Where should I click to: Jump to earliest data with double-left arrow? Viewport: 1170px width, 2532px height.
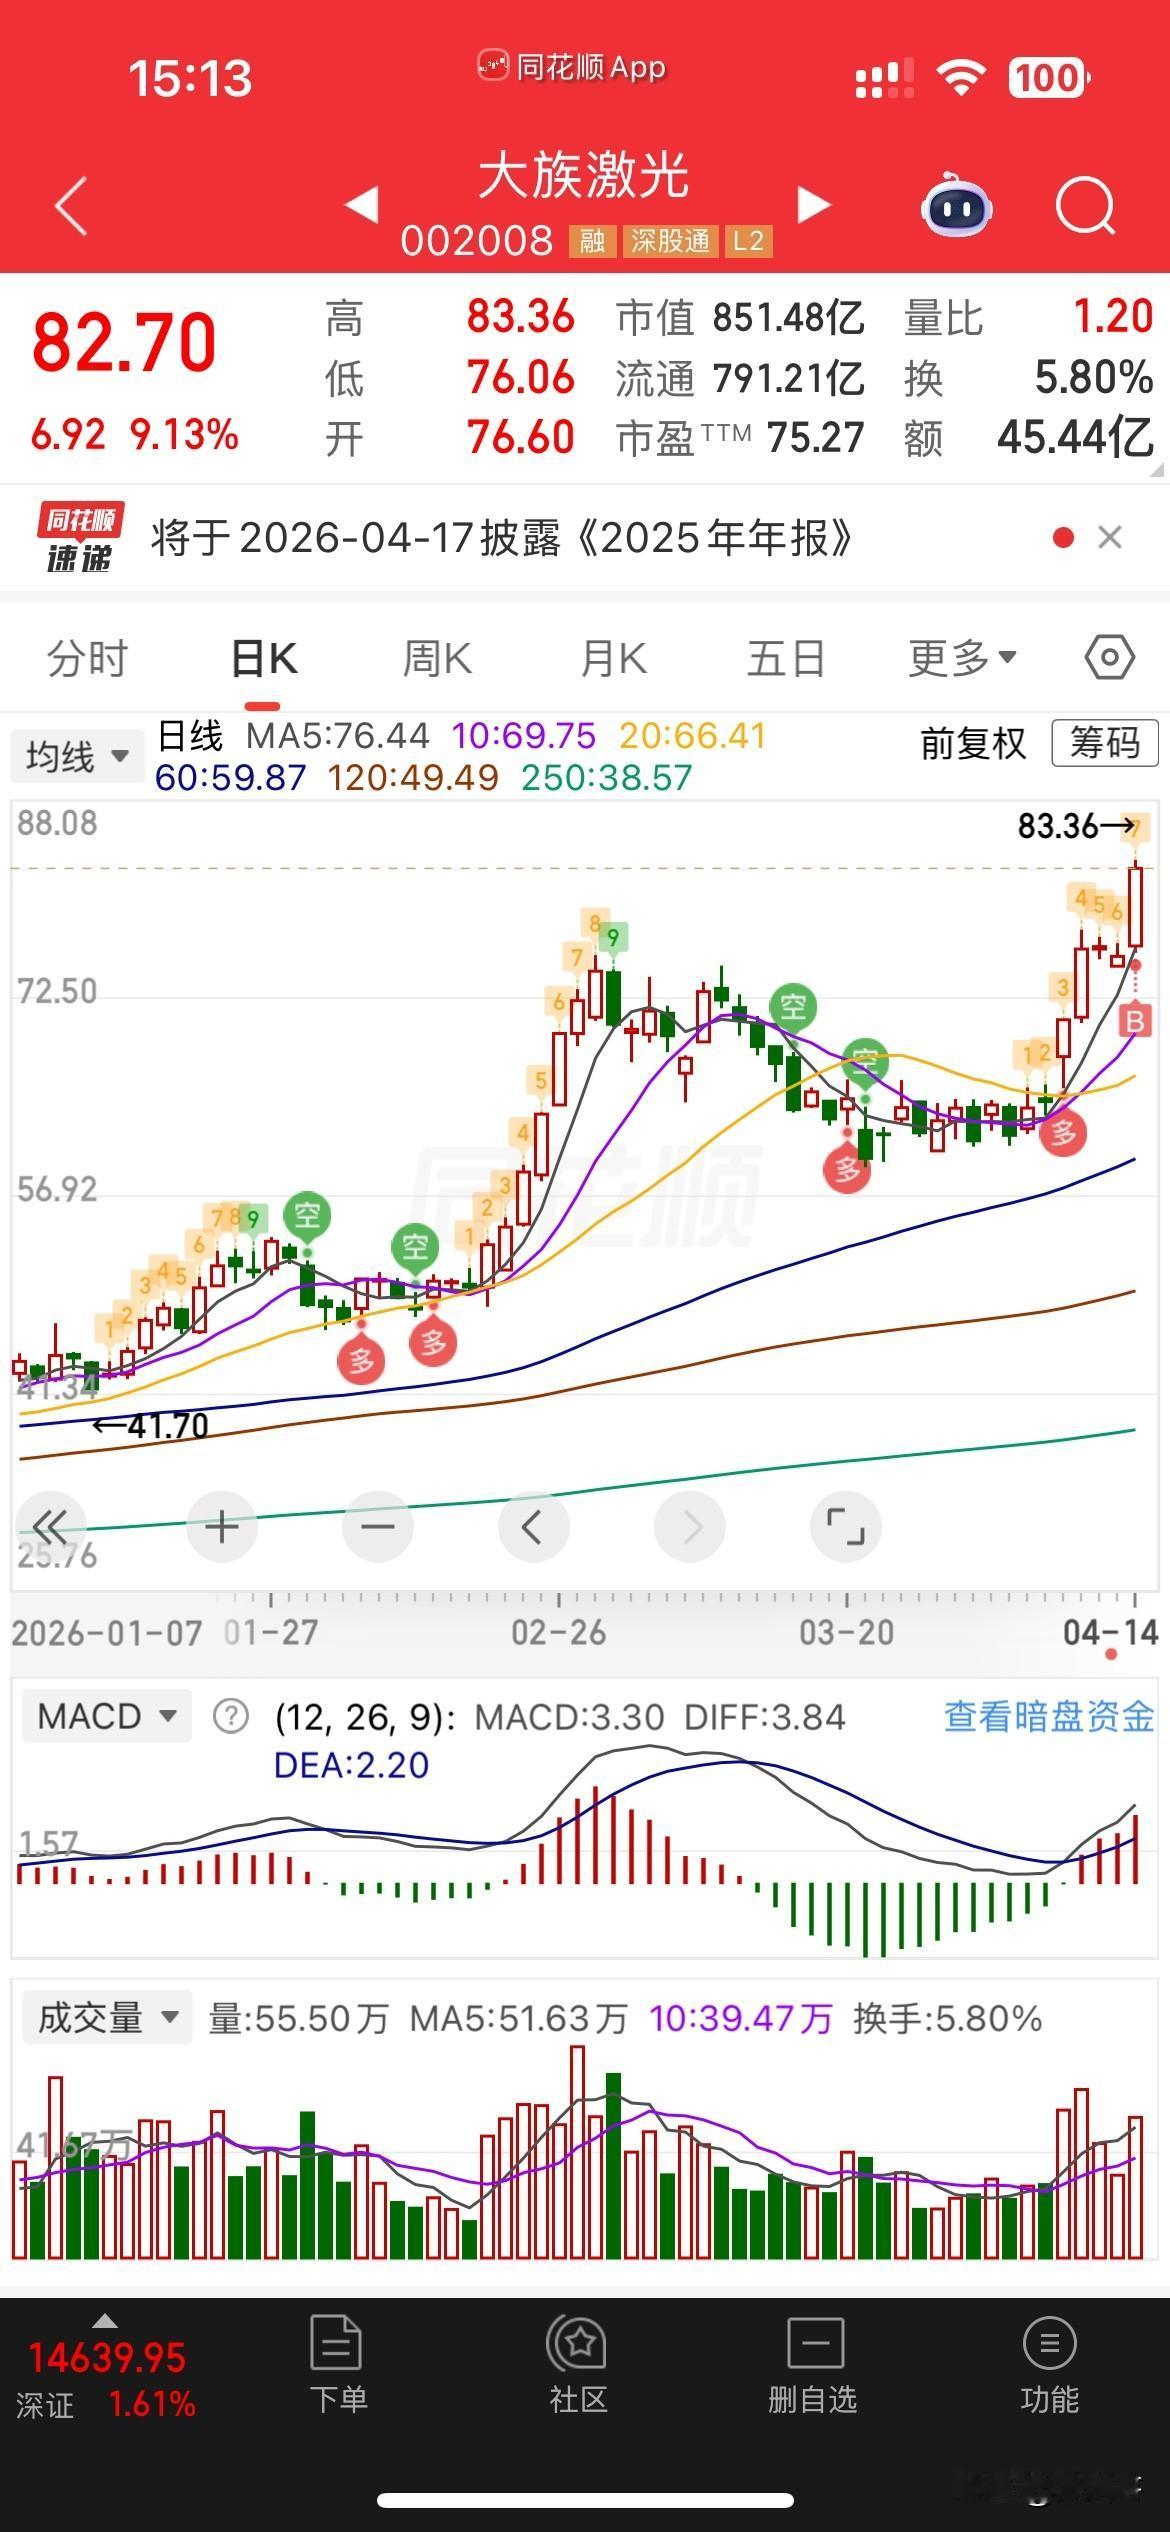(49, 1527)
